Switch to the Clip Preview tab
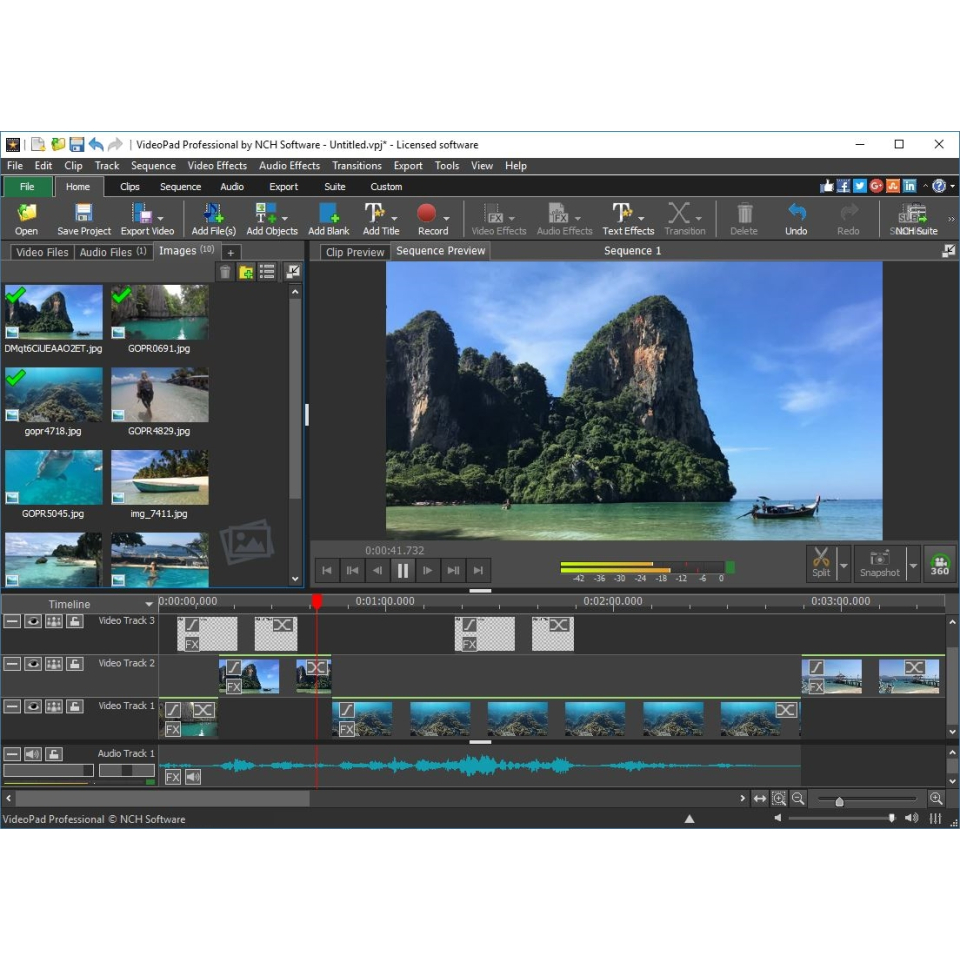The image size is (960, 960). 355,252
